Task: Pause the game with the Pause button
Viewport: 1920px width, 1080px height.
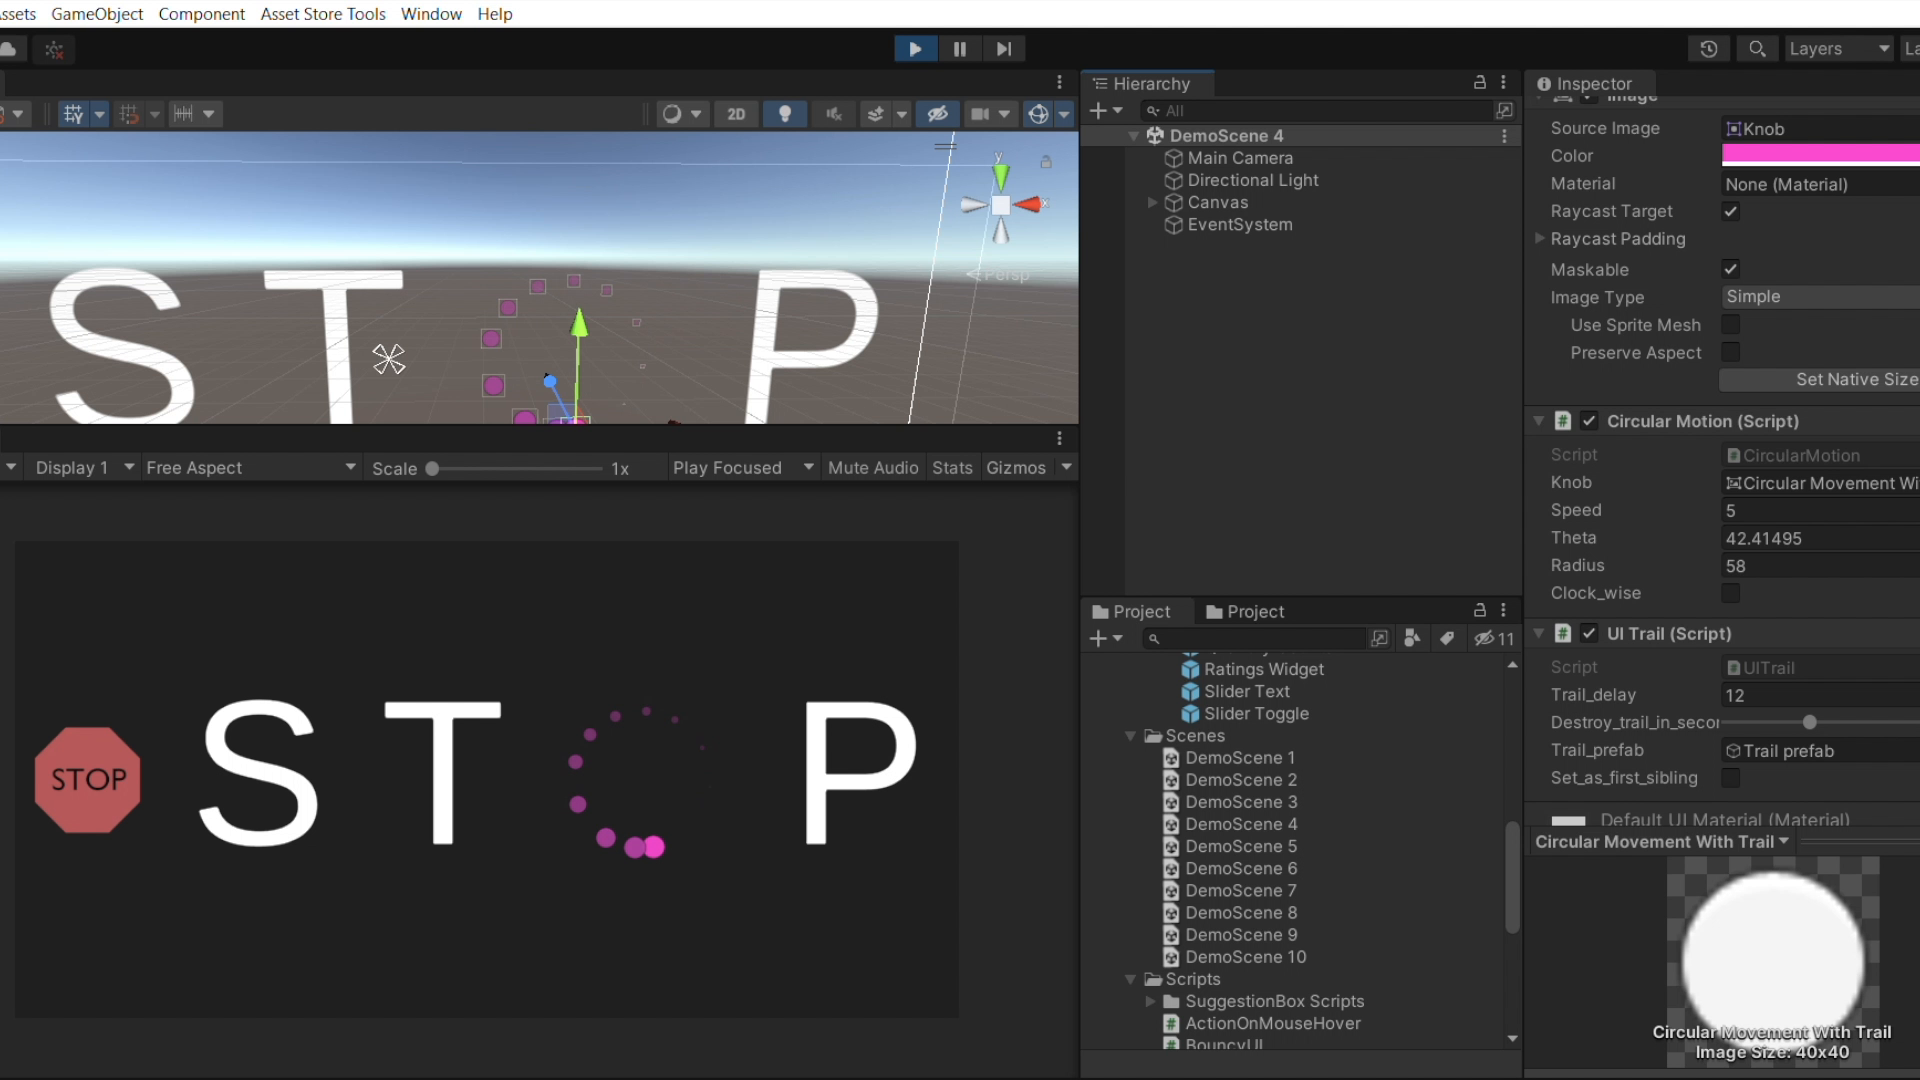Action: tap(960, 49)
